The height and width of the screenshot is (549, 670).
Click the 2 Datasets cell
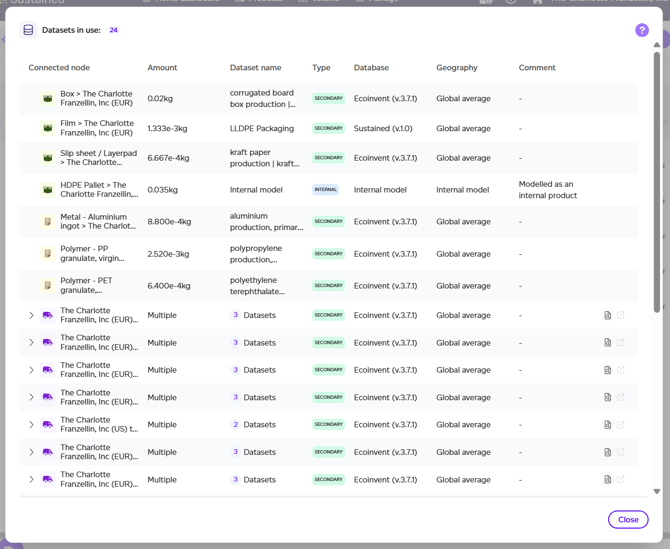tap(253, 424)
